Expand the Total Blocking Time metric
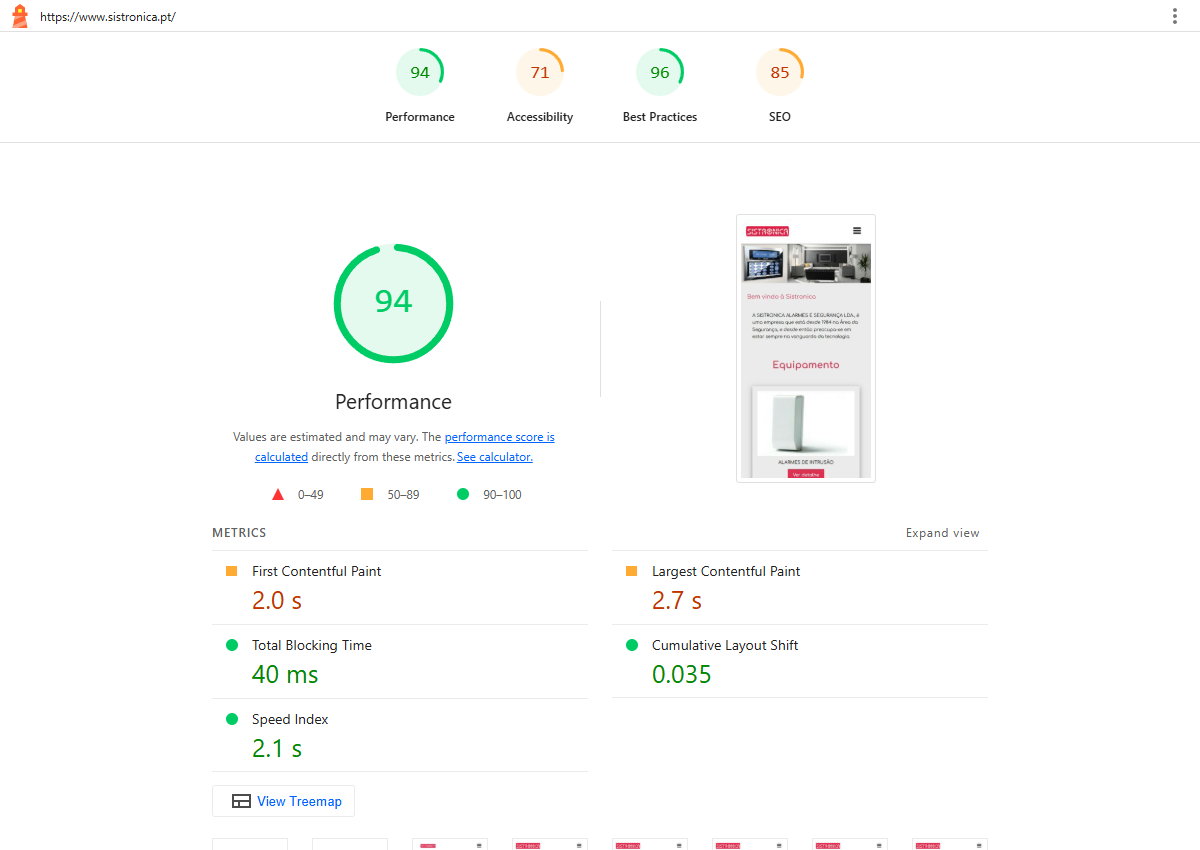 pyautogui.click(x=400, y=661)
